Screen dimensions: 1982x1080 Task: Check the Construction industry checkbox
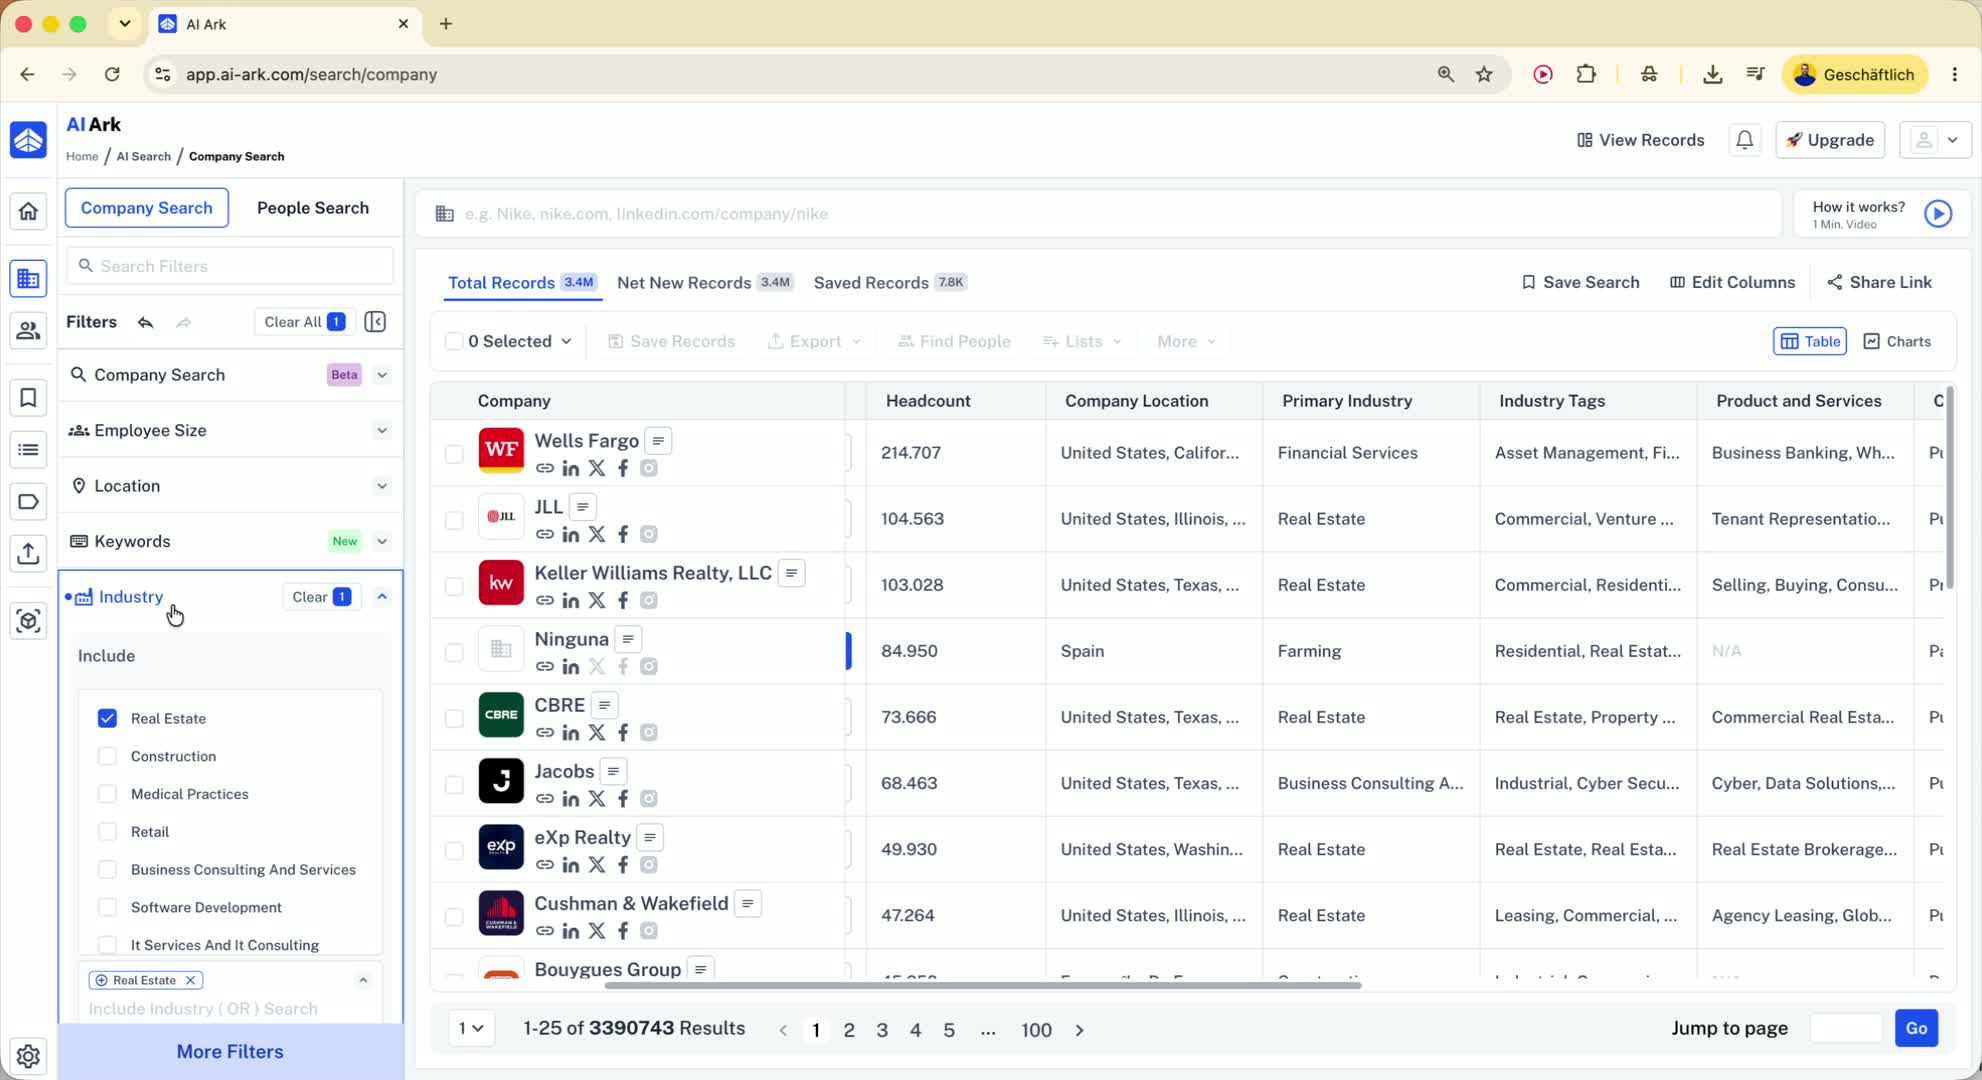[x=107, y=756]
